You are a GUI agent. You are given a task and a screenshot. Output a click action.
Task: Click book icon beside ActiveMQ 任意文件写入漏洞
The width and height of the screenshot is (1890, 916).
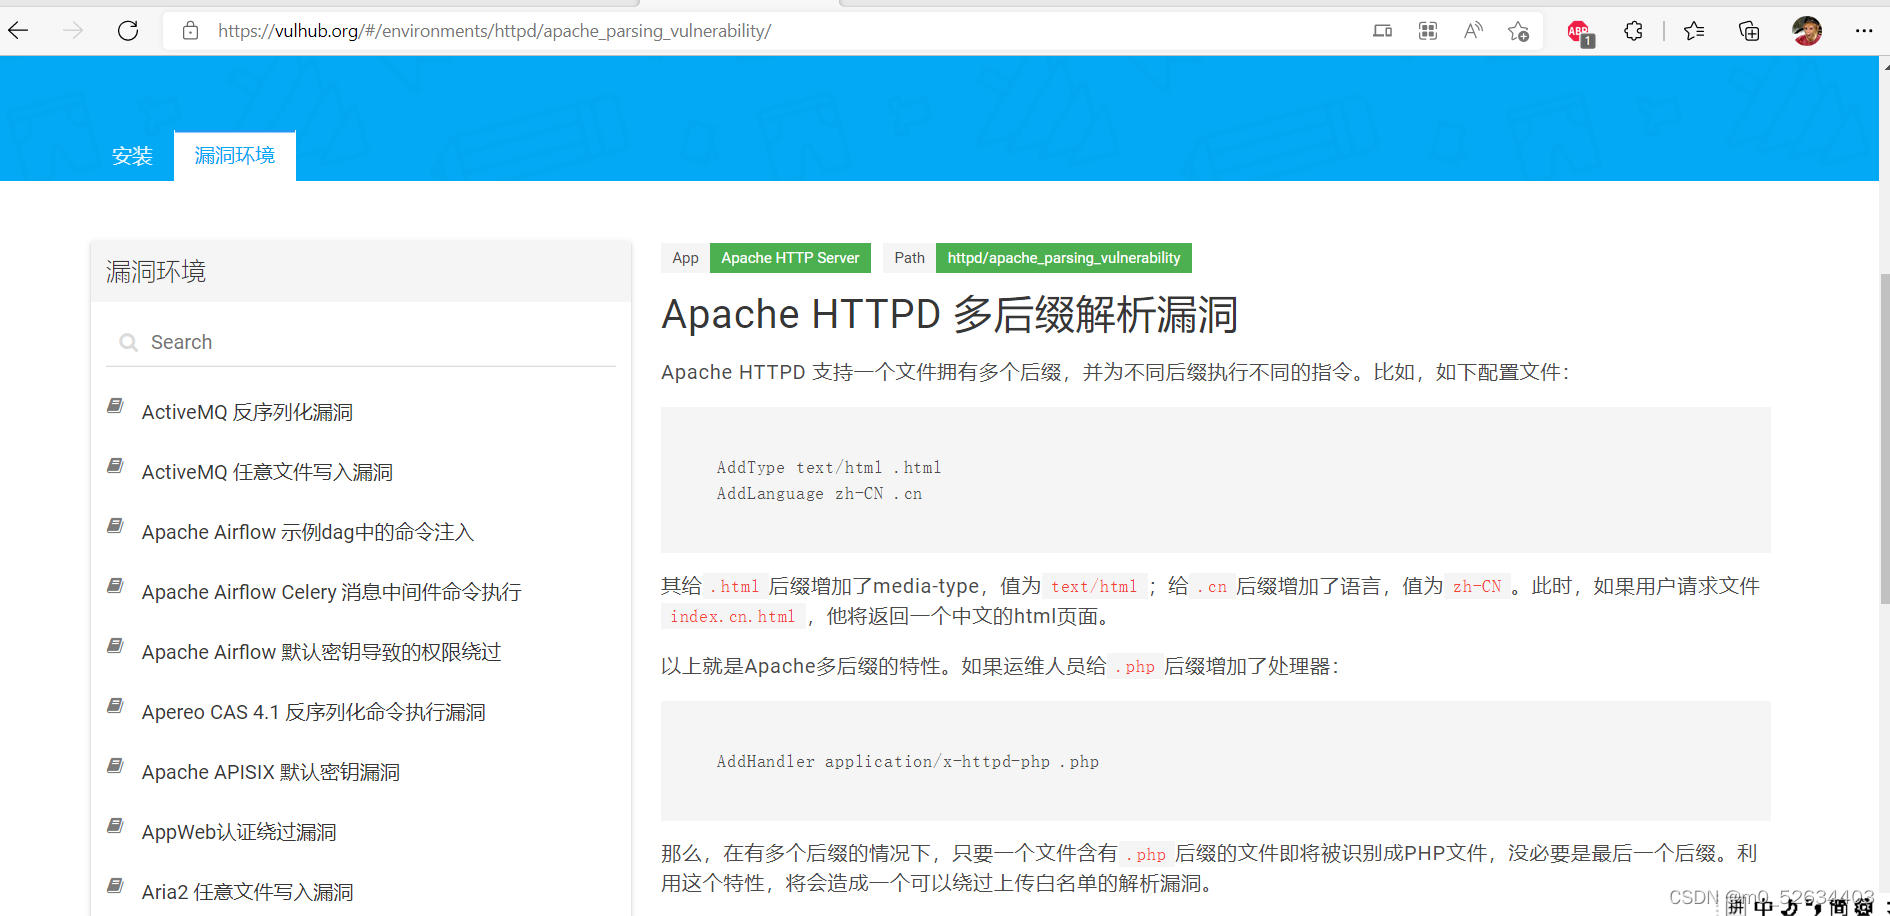pos(116,466)
